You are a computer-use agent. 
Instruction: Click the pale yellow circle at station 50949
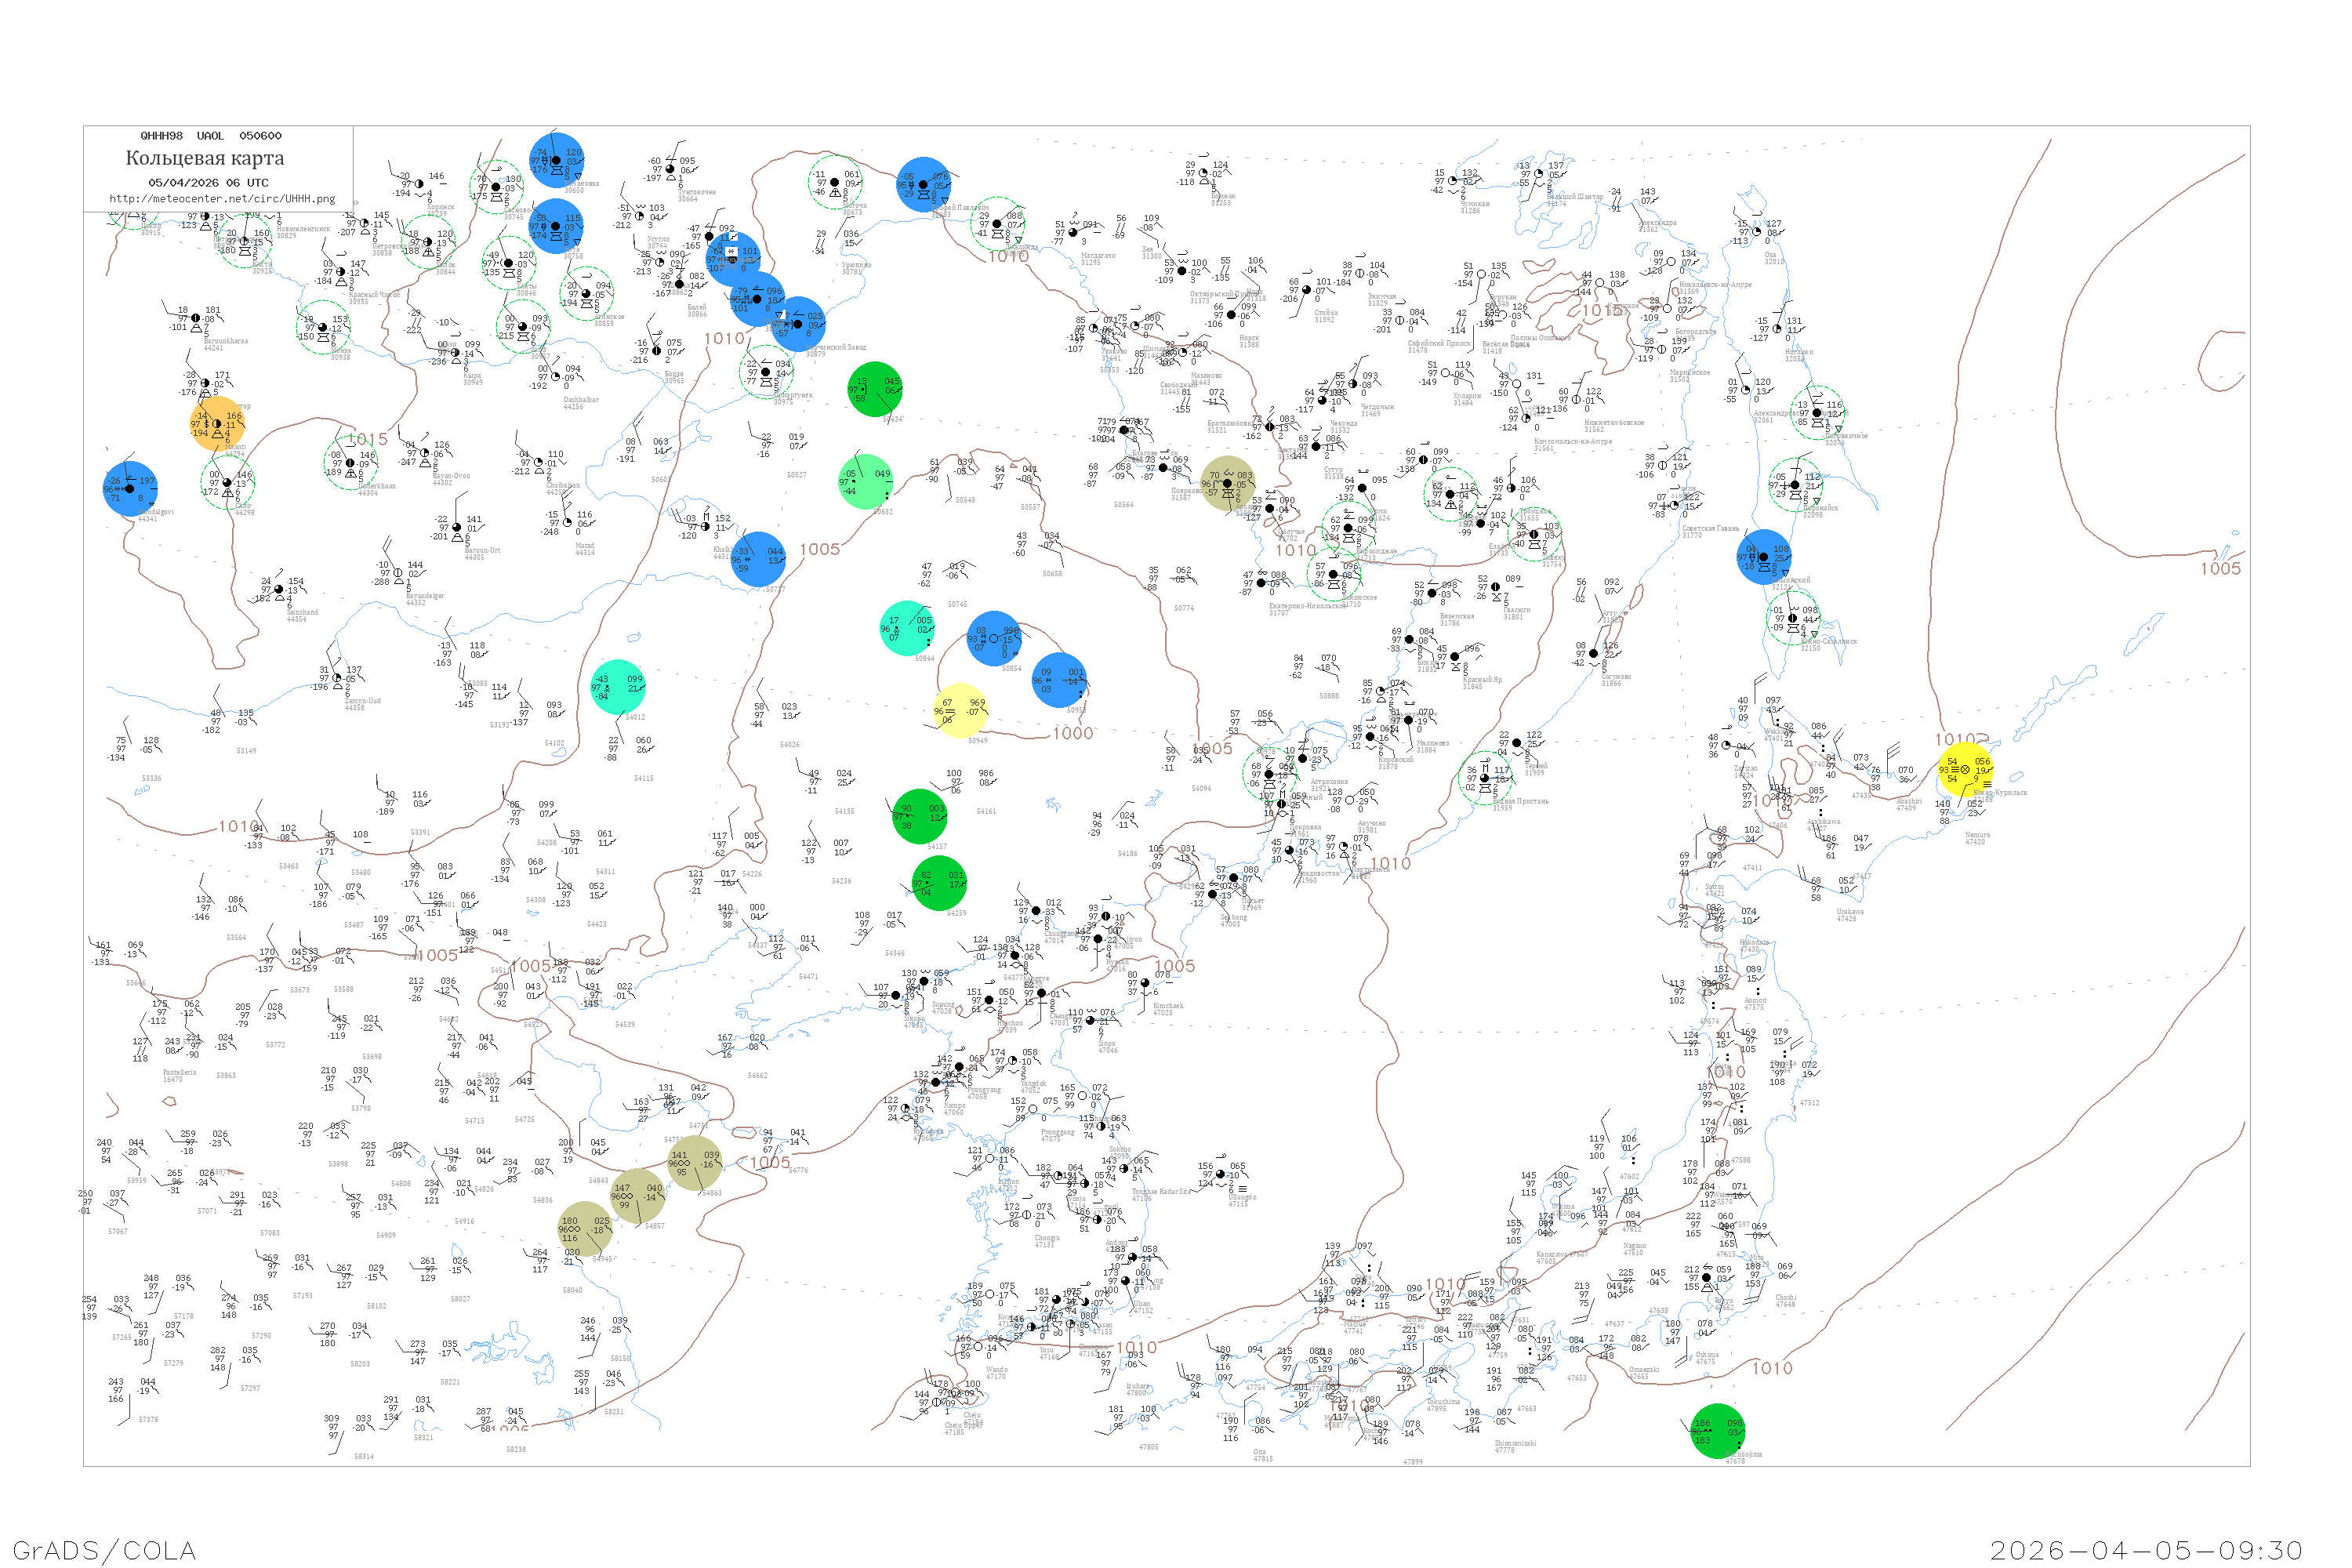(x=961, y=710)
